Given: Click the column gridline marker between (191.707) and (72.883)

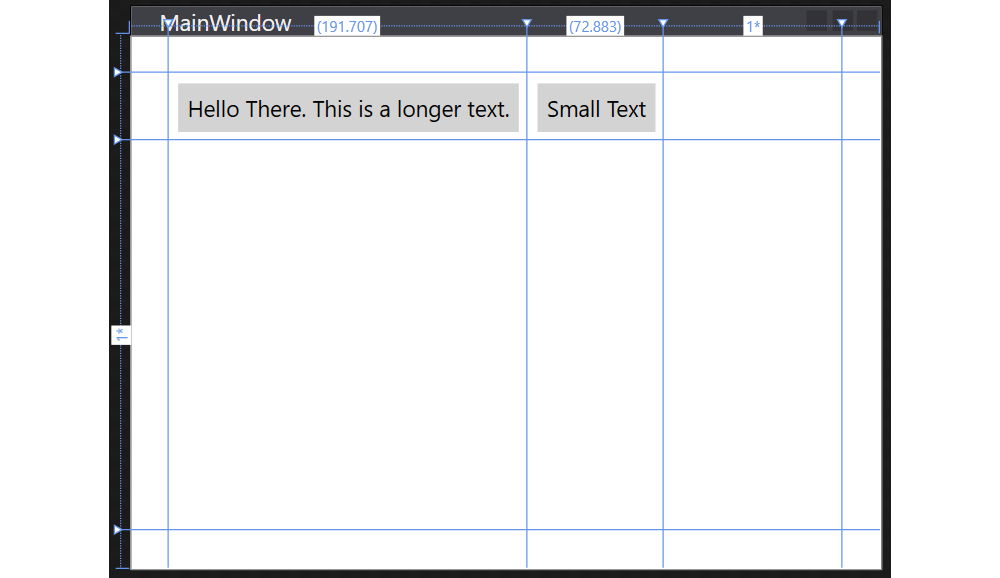Looking at the screenshot, I should click(527, 23).
